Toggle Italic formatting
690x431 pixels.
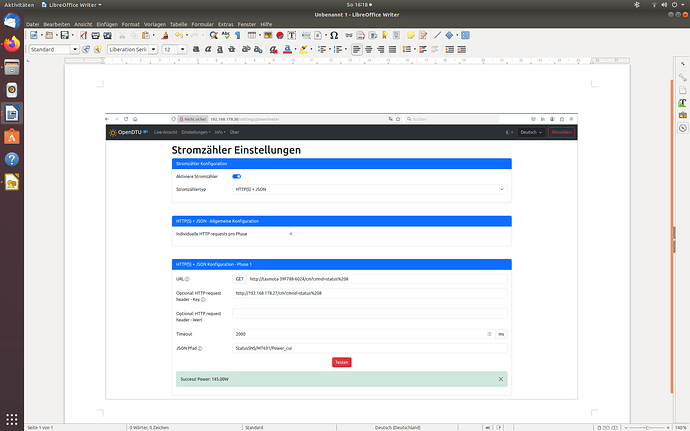pyautogui.click(x=208, y=49)
